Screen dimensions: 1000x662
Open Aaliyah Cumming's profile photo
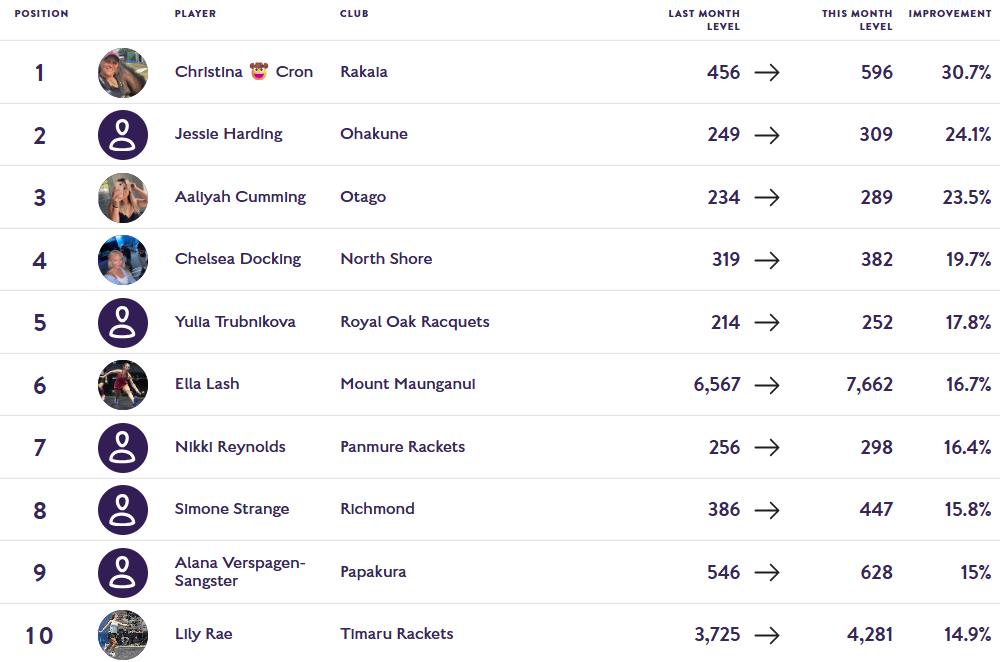(x=123, y=197)
